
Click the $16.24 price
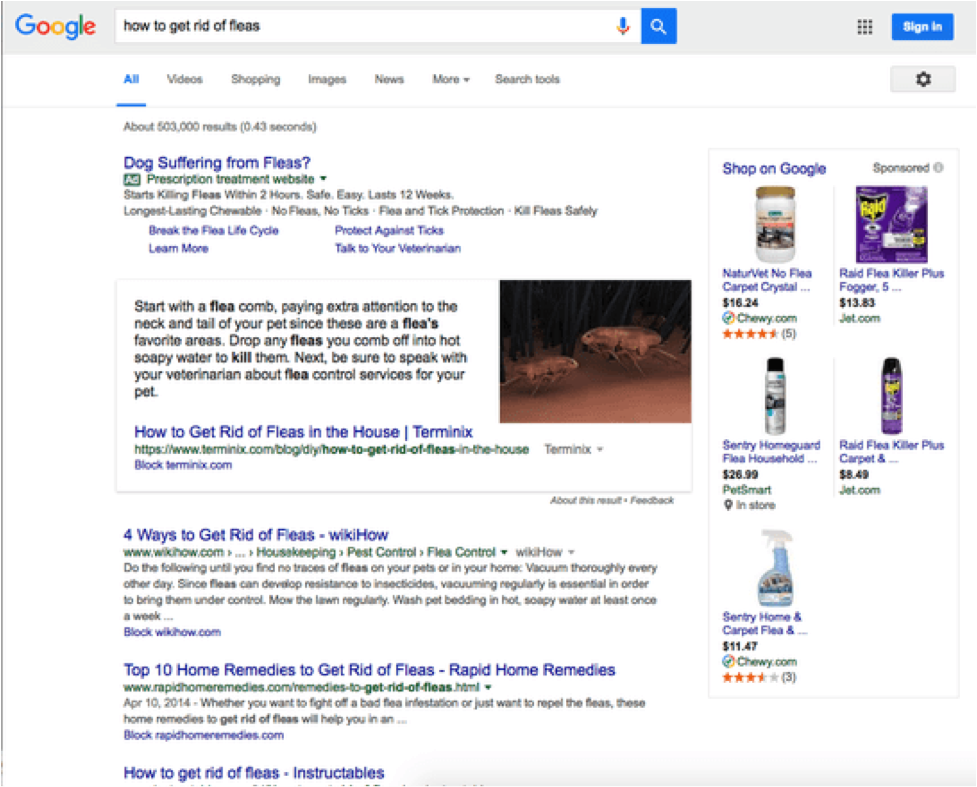(740, 303)
